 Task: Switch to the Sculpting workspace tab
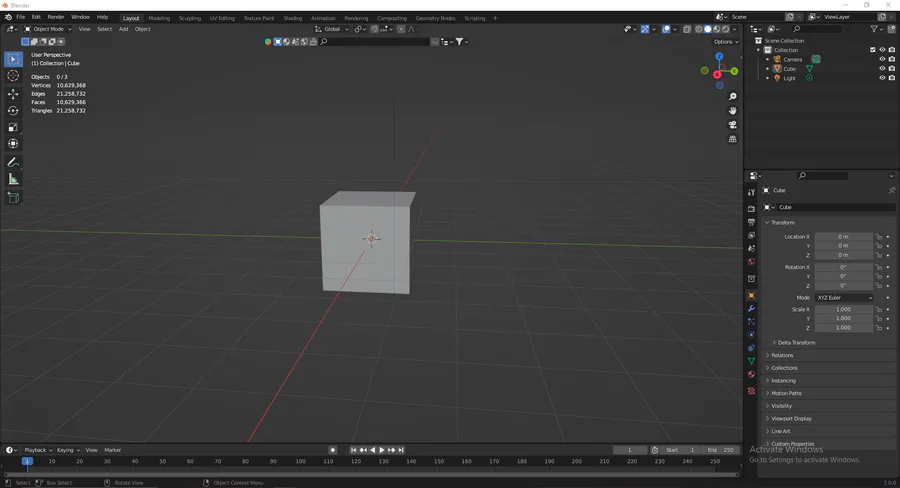point(189,18)
